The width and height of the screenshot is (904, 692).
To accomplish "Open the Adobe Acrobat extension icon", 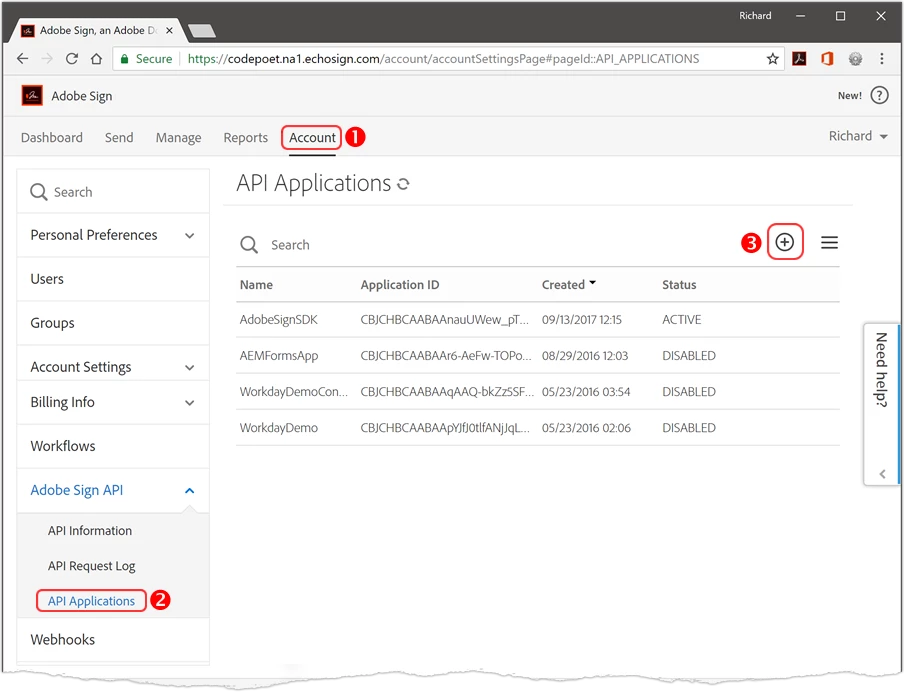I will pyautogui.click(x=799, y=59).
